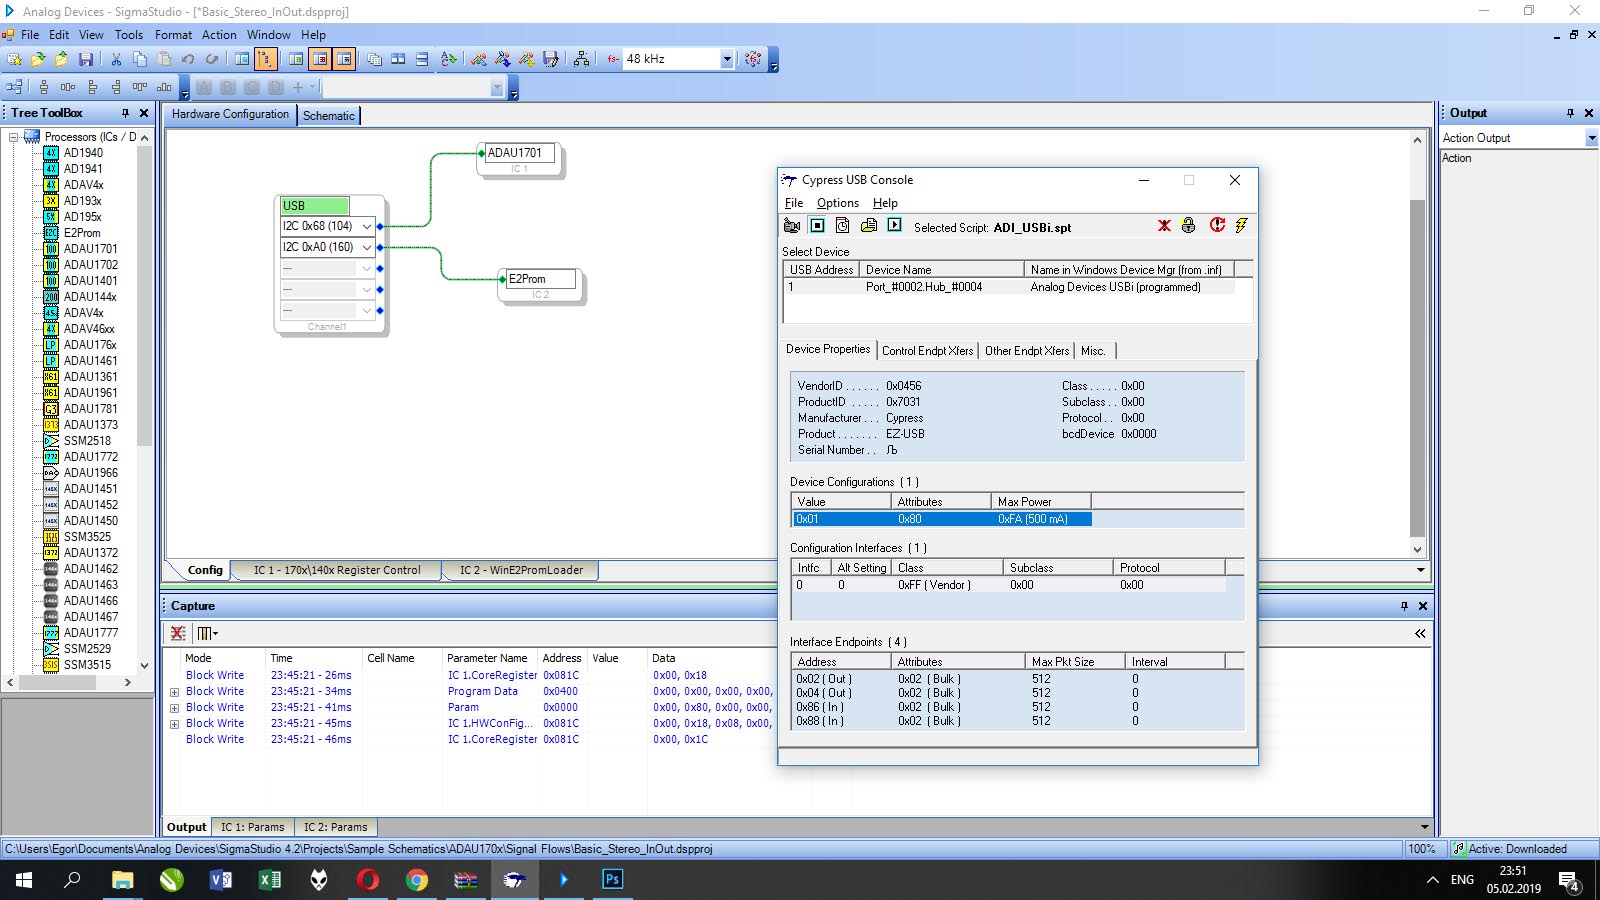Click the Save (floppy disk) toolbar icon
The height and width of the screenshot is (900, 1600).
(86, 59)
